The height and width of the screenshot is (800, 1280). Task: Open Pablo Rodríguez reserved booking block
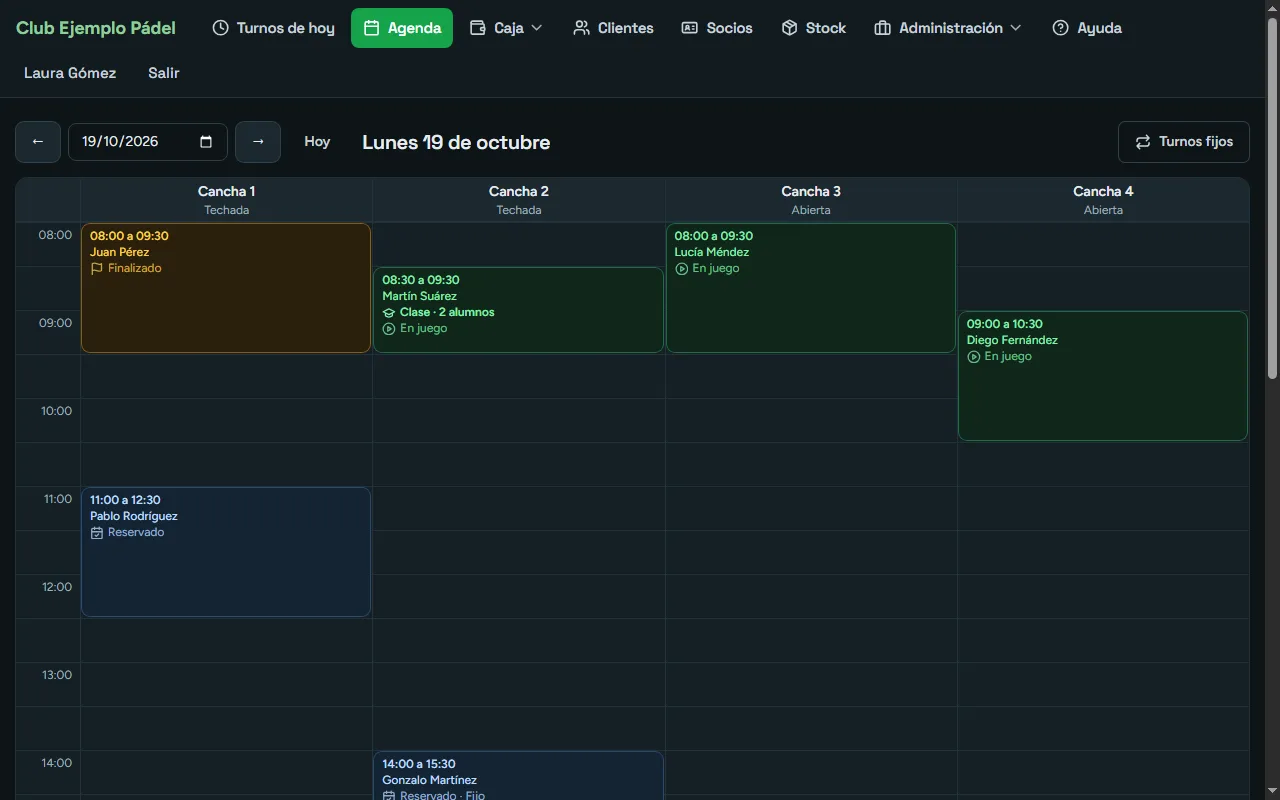(226, 552)
